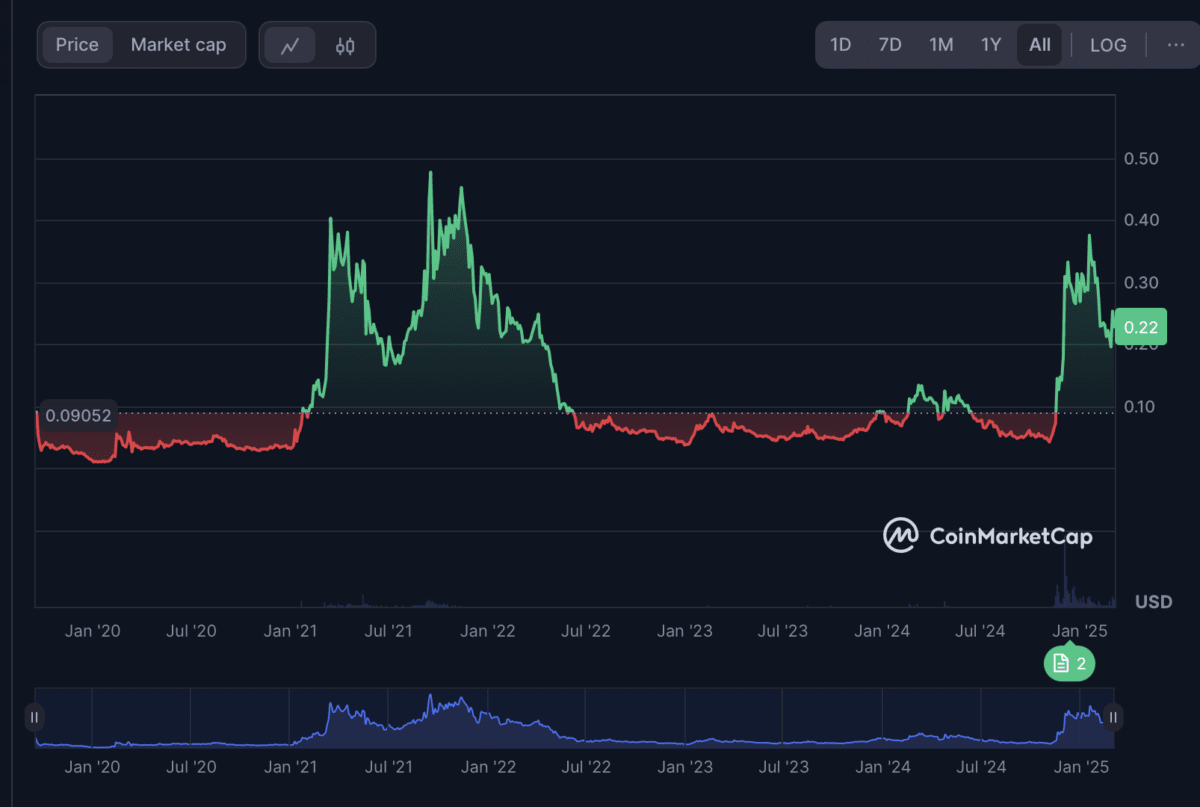Viewport: 1200px width, 807px height.
Task: Click the CoinMarketCap logo watermark
Action: (x=988, y=536)
